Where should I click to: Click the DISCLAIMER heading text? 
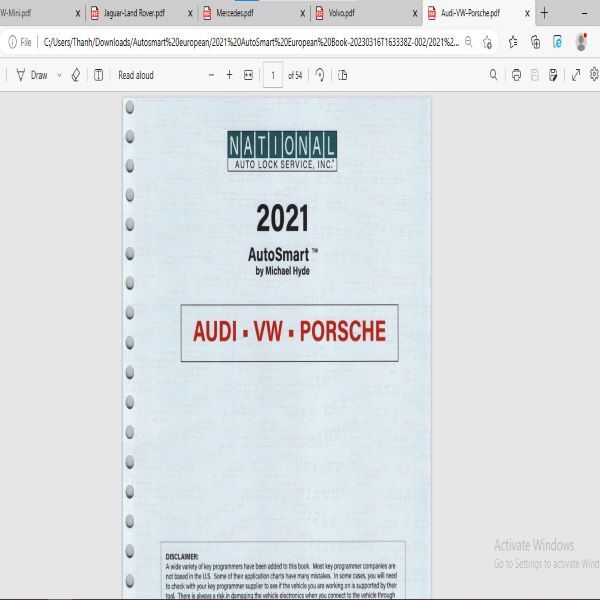[x=182, y=556]
